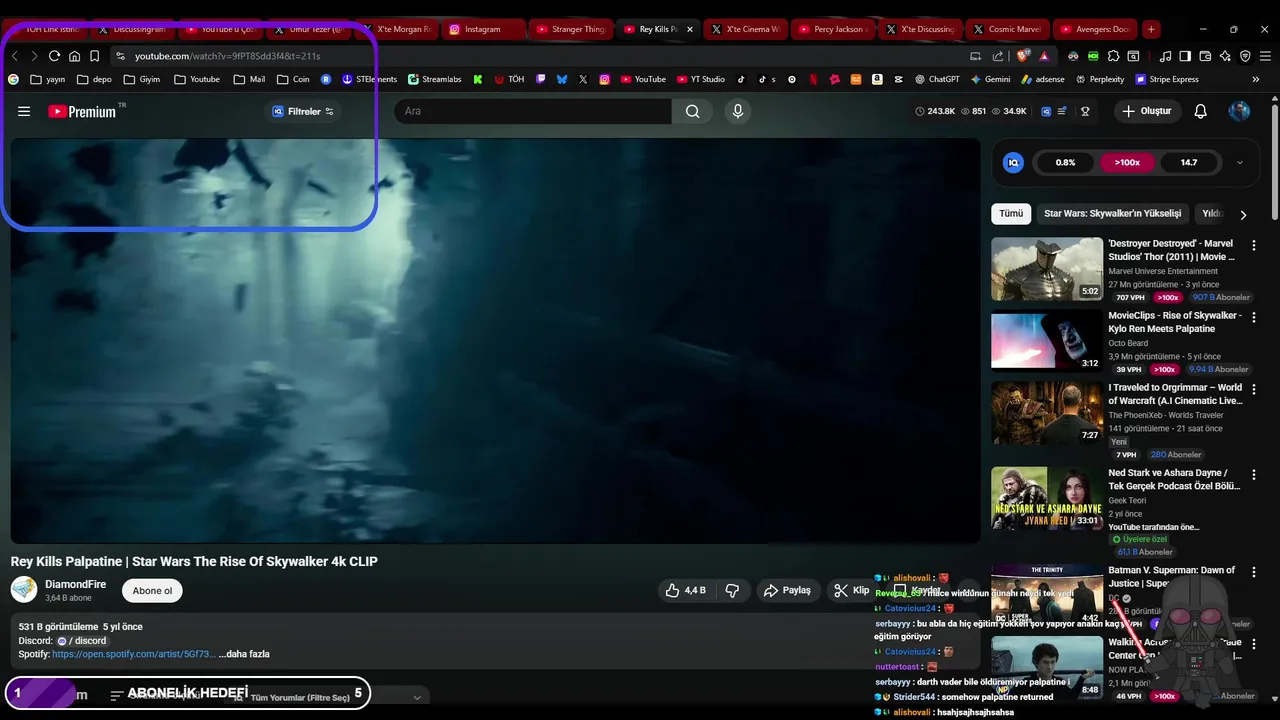Open the YouTube guide hamburger menu

click(24, 111)
